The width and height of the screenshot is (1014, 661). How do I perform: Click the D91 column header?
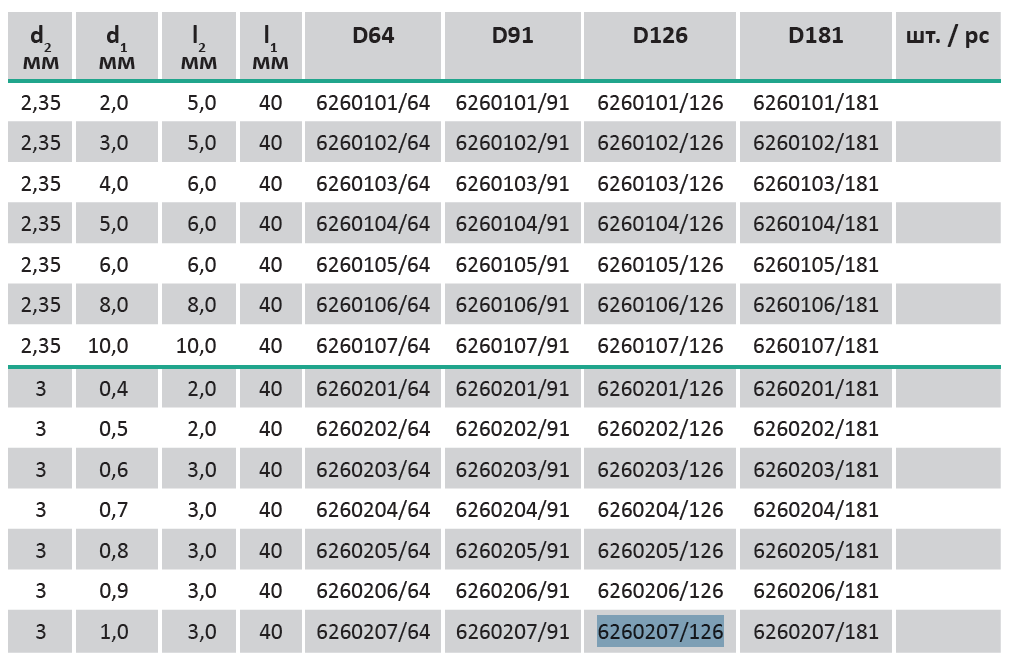(512, 36)
